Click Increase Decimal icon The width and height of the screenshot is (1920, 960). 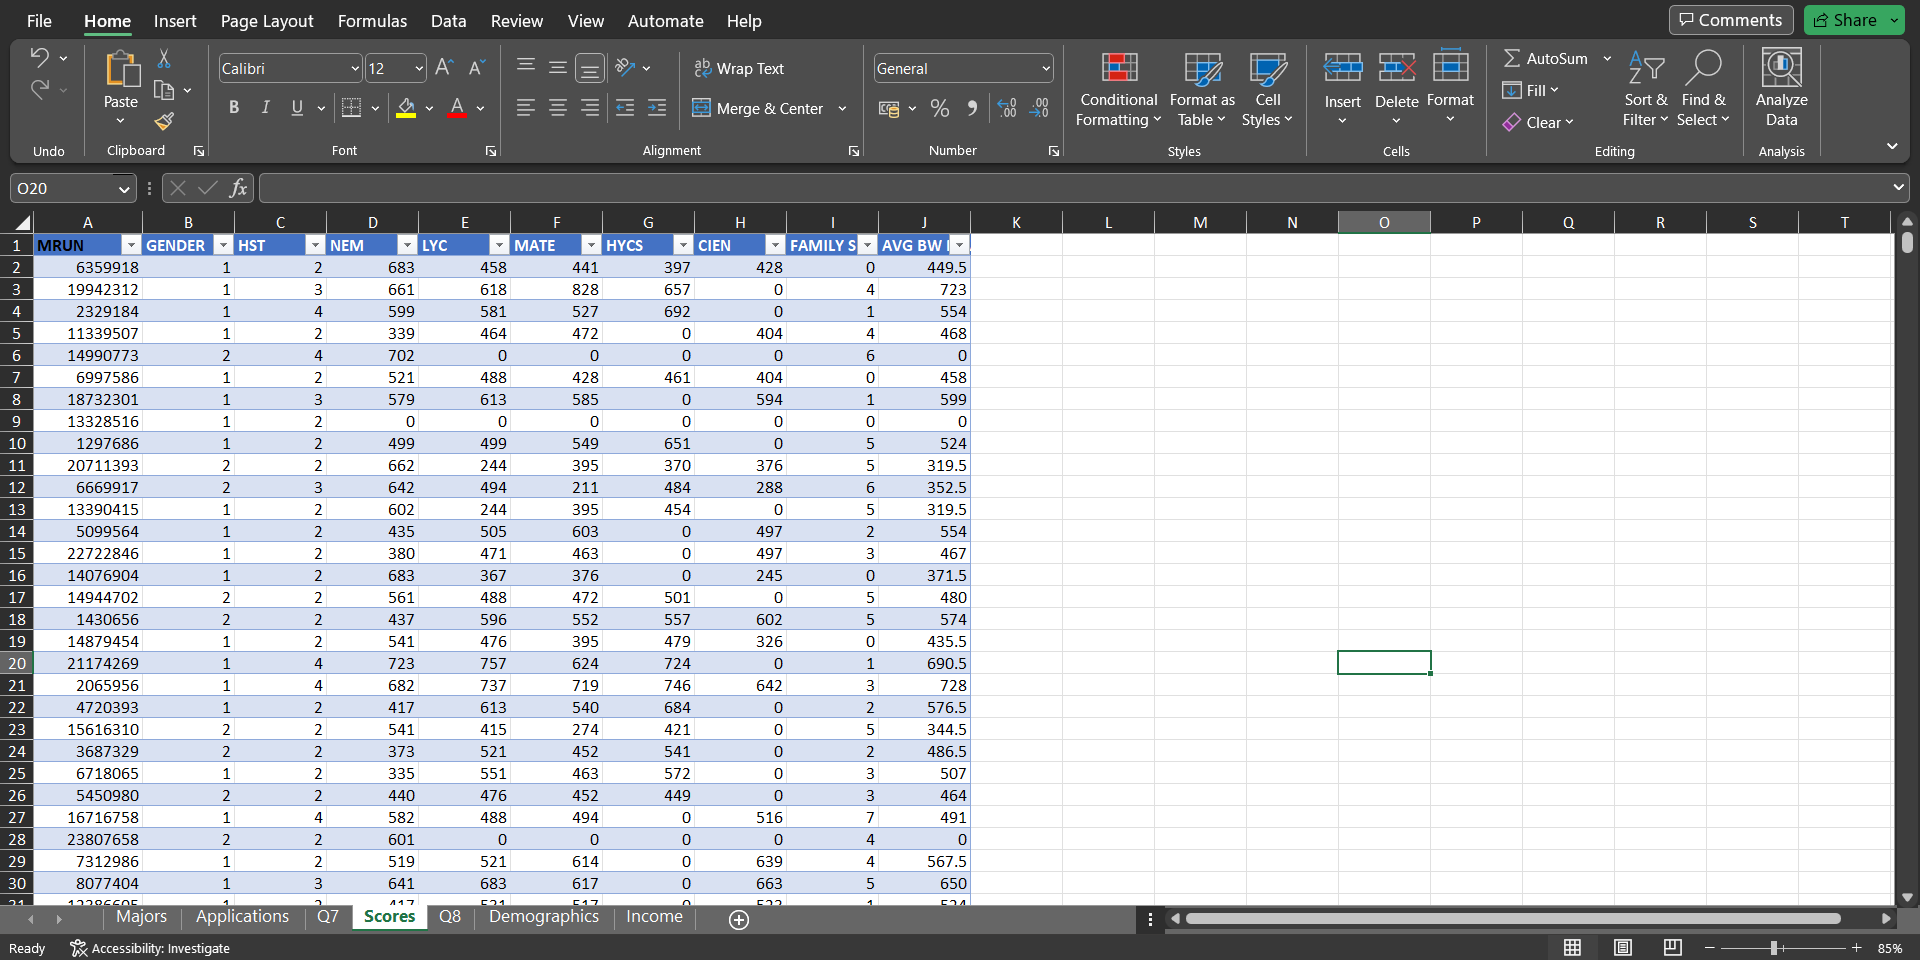point(1007,108)
